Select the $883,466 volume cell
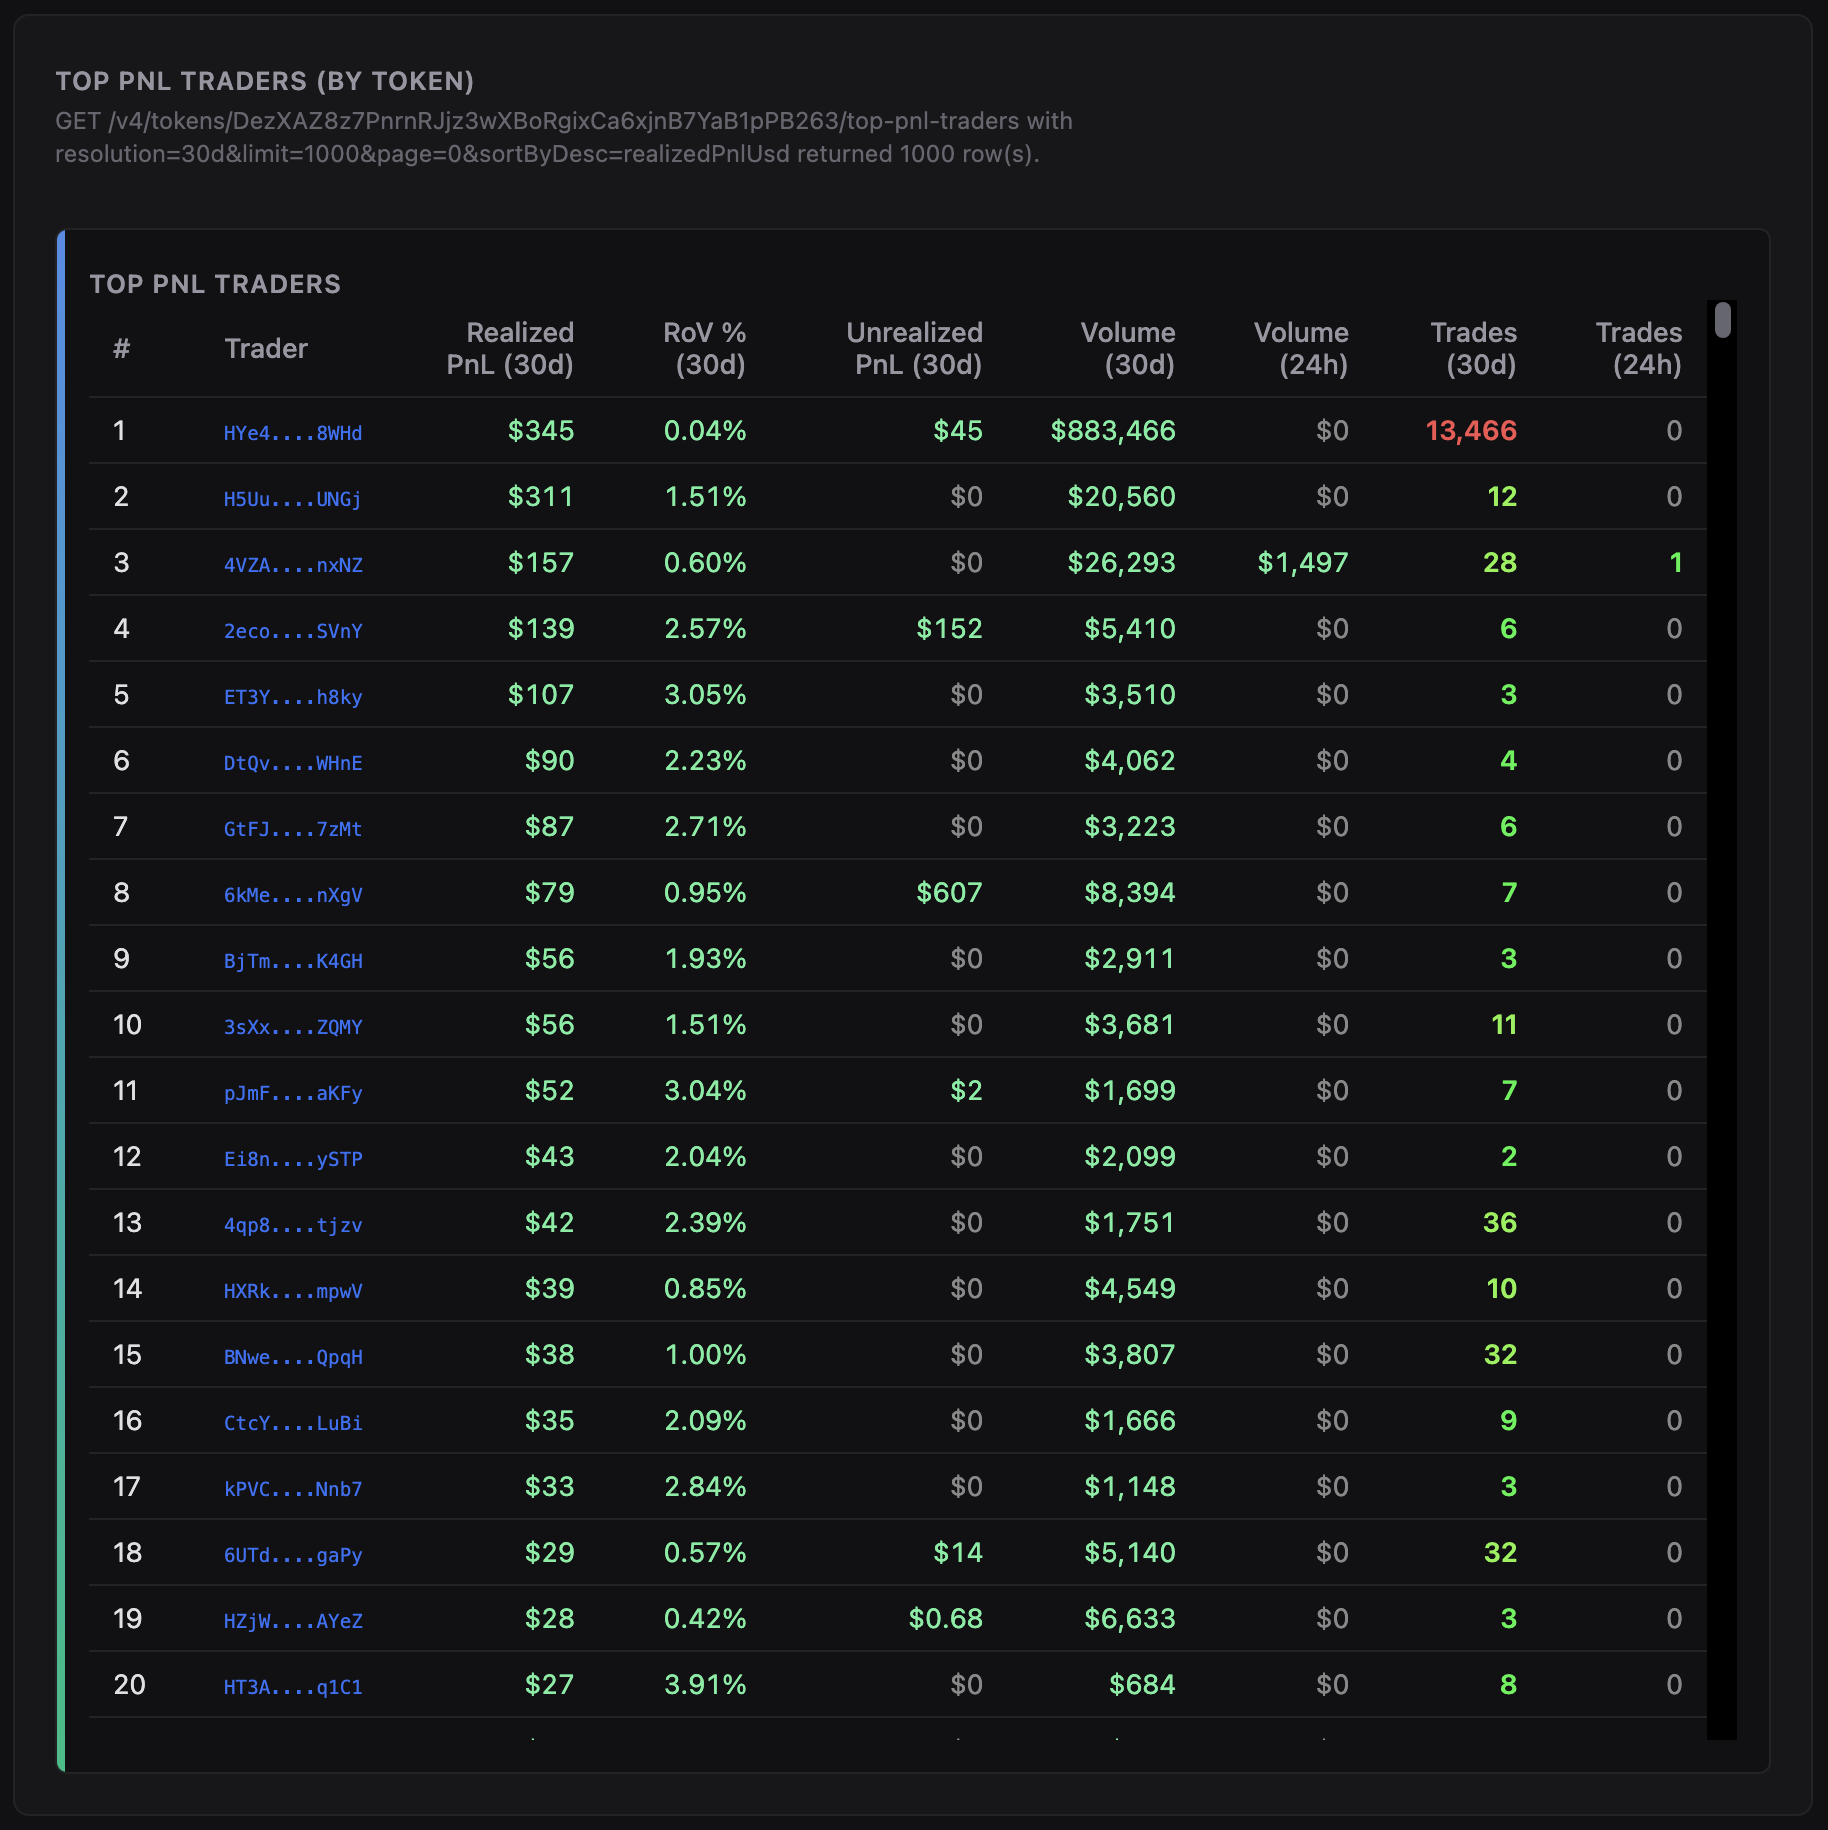 1113,431
